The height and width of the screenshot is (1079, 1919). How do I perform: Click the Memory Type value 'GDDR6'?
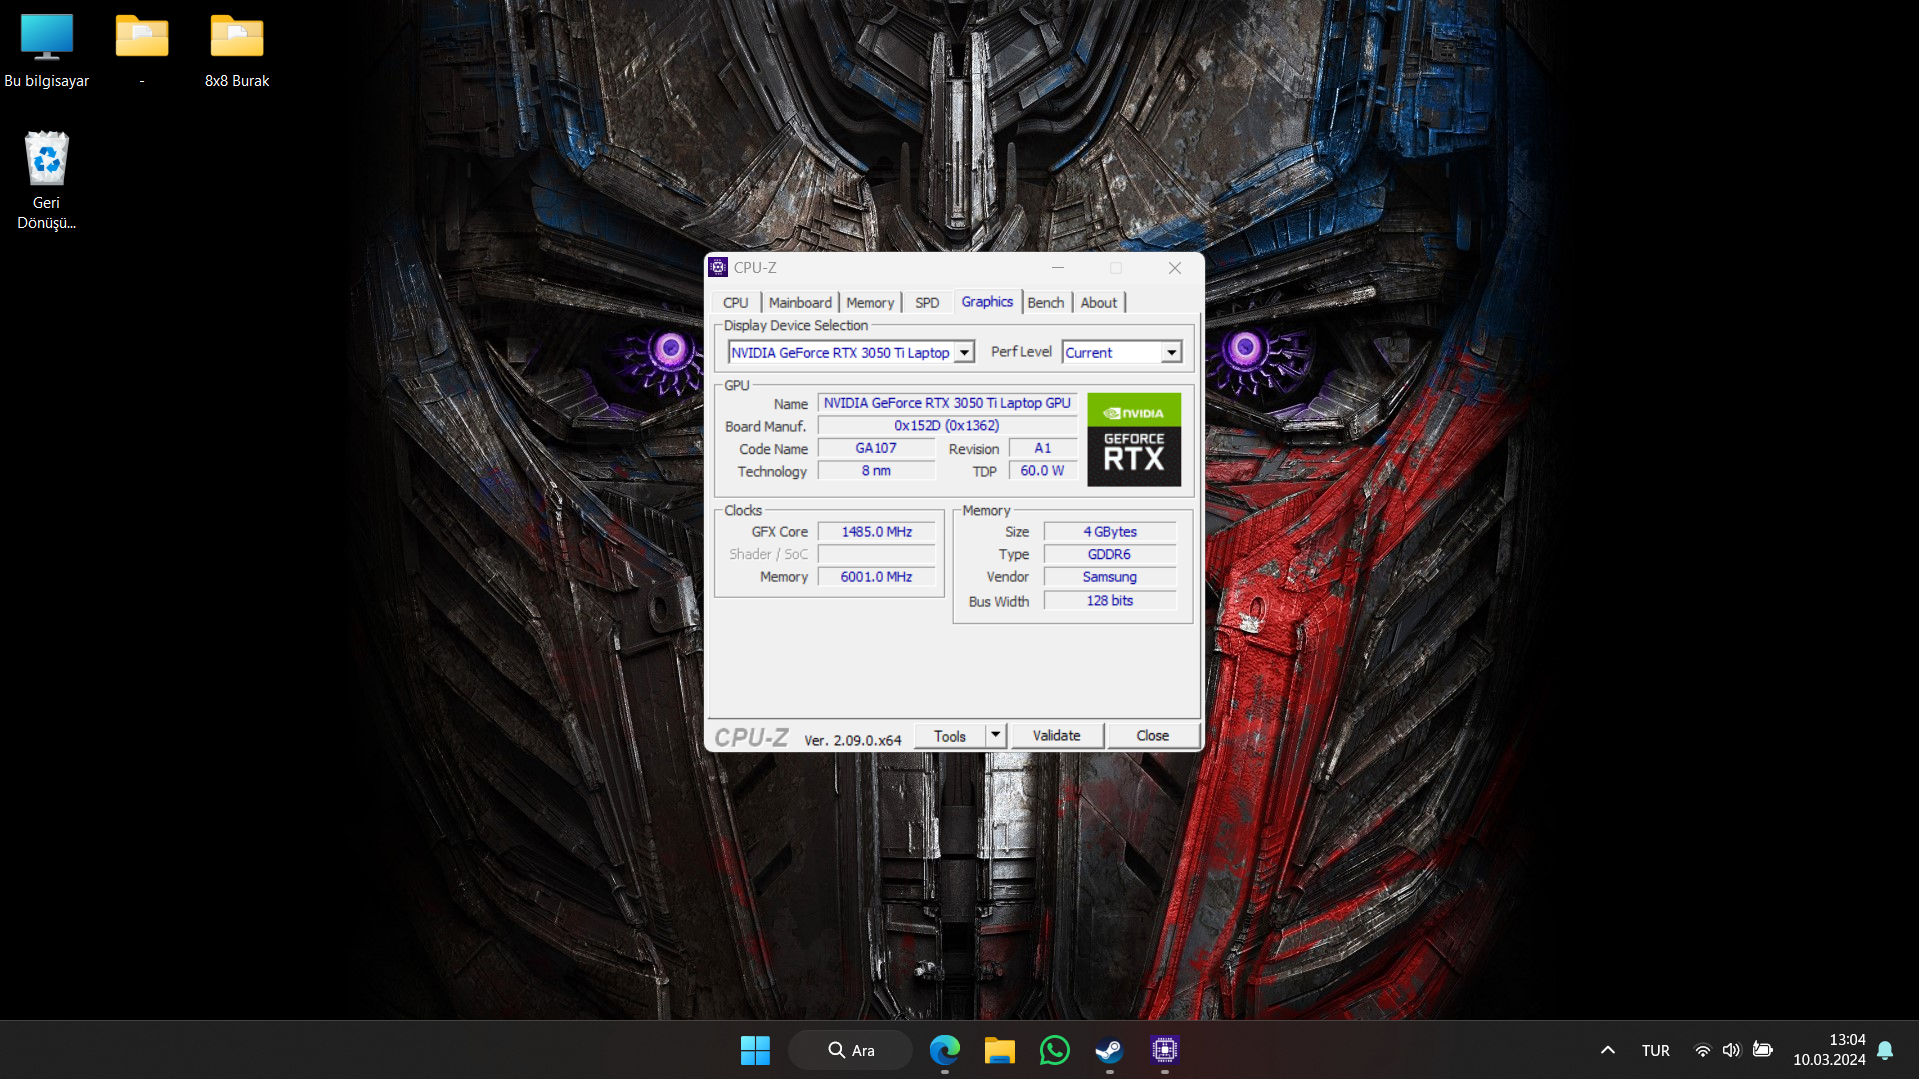click(1110, 554)
